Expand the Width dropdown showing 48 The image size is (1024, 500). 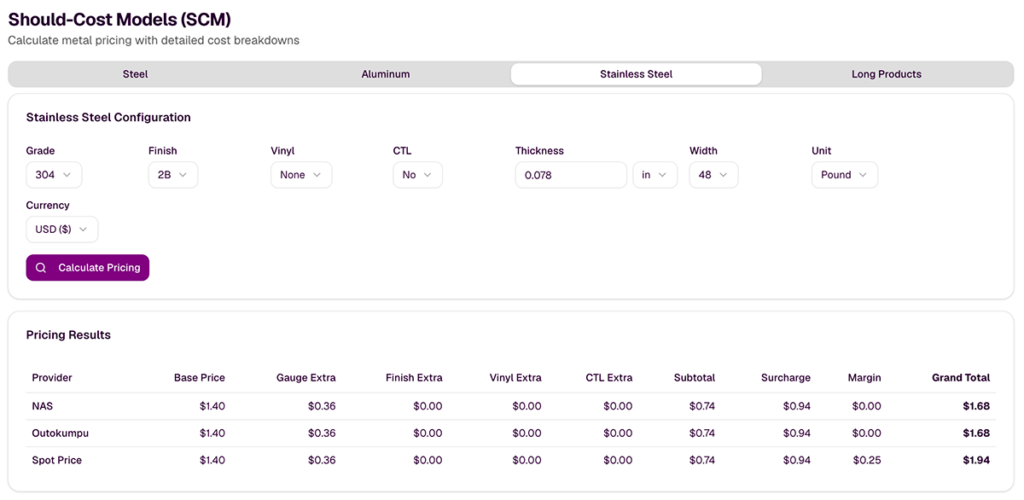[x=714, y=175]
